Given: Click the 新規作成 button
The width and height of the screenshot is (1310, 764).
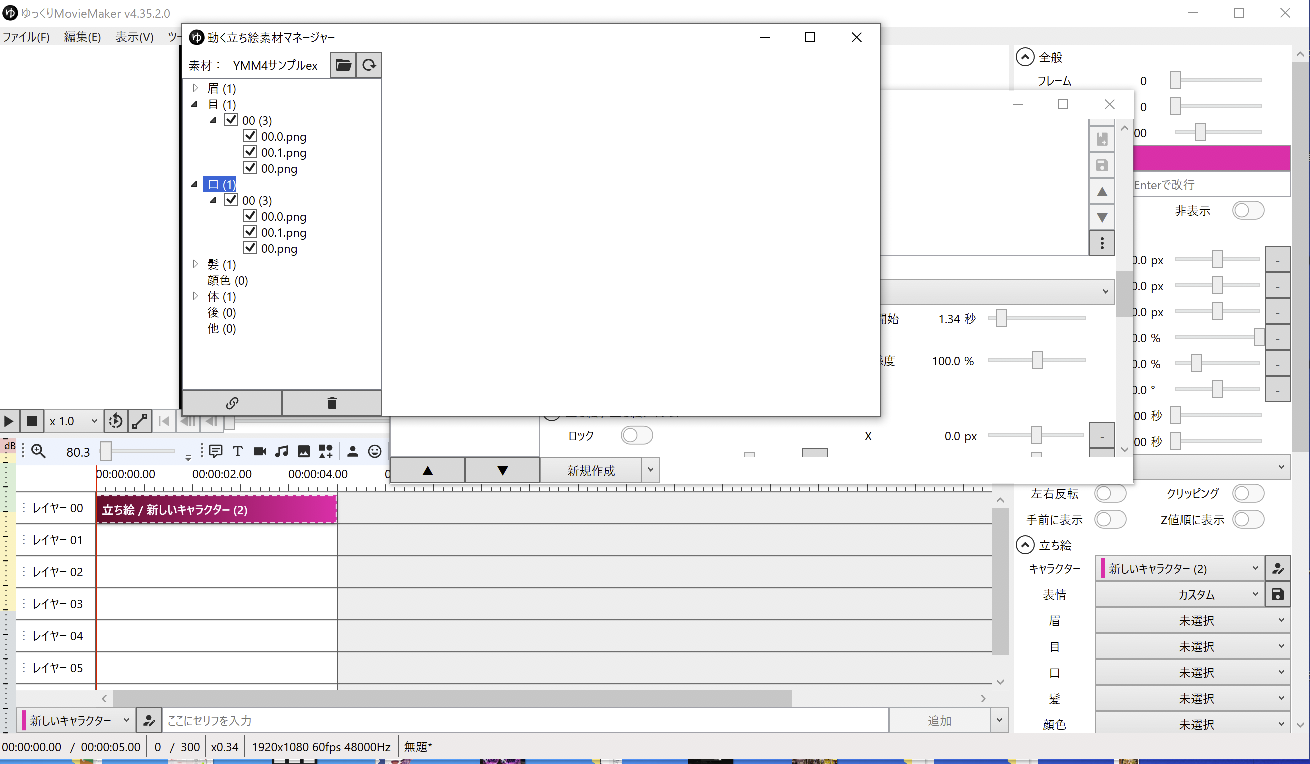Looking at the screenshot, I should click(590, 470).
